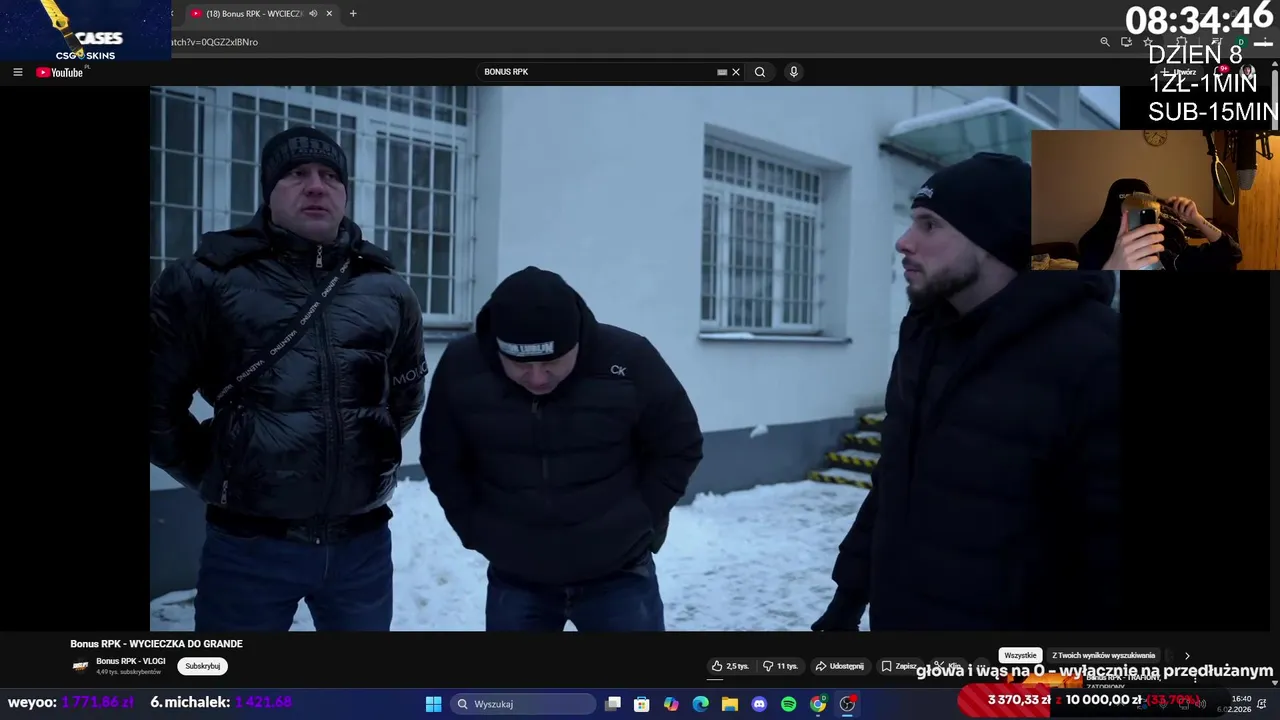Save the video with Zapisz

point(899,666)
